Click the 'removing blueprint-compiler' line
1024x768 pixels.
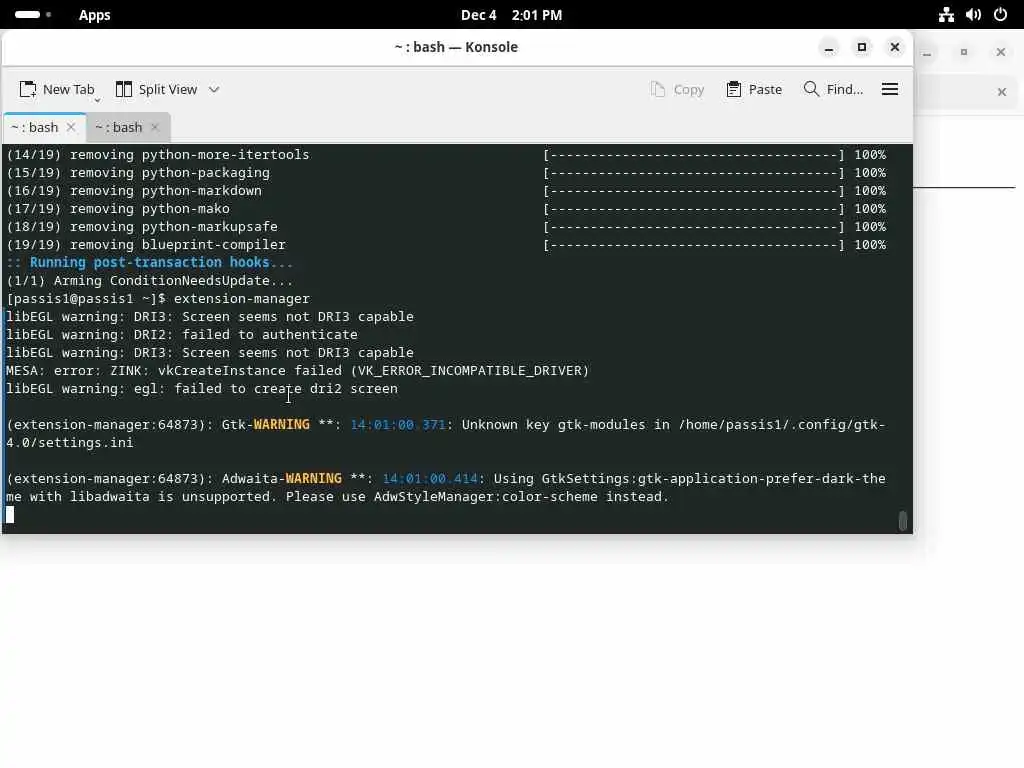pos(146,245)
